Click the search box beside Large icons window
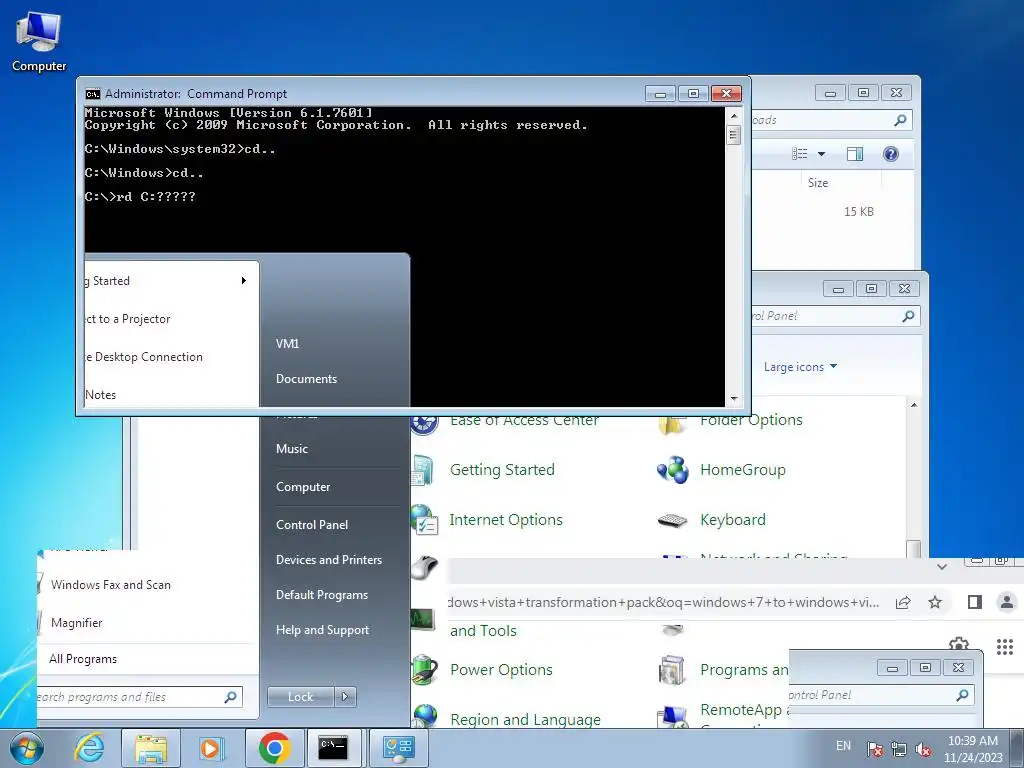Viewport: 1024px width, 768px height. 836,316
